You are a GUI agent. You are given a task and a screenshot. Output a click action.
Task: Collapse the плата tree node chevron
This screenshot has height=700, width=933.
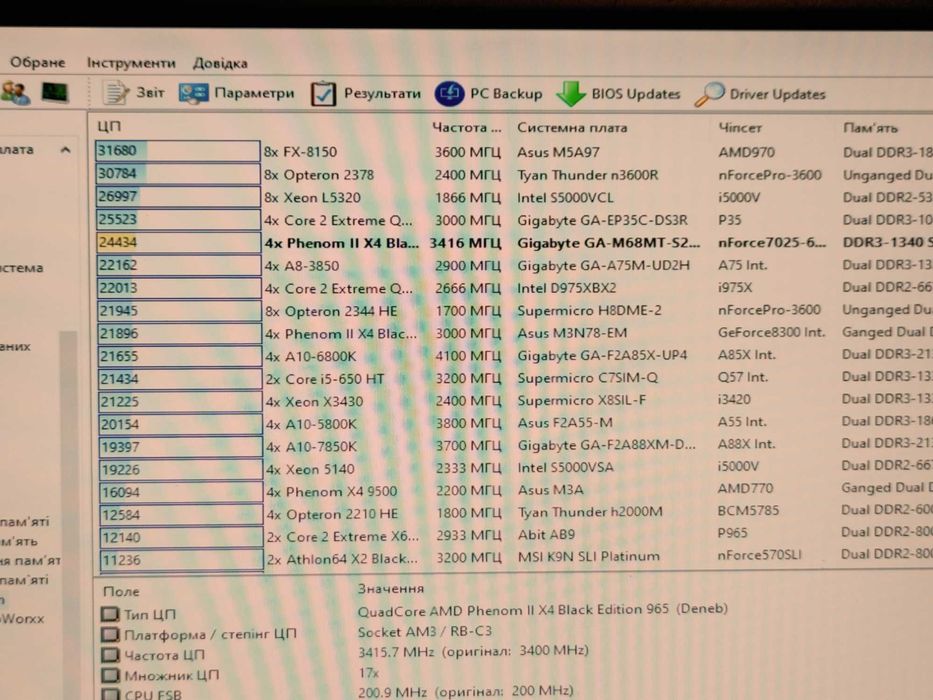[65, 149]
